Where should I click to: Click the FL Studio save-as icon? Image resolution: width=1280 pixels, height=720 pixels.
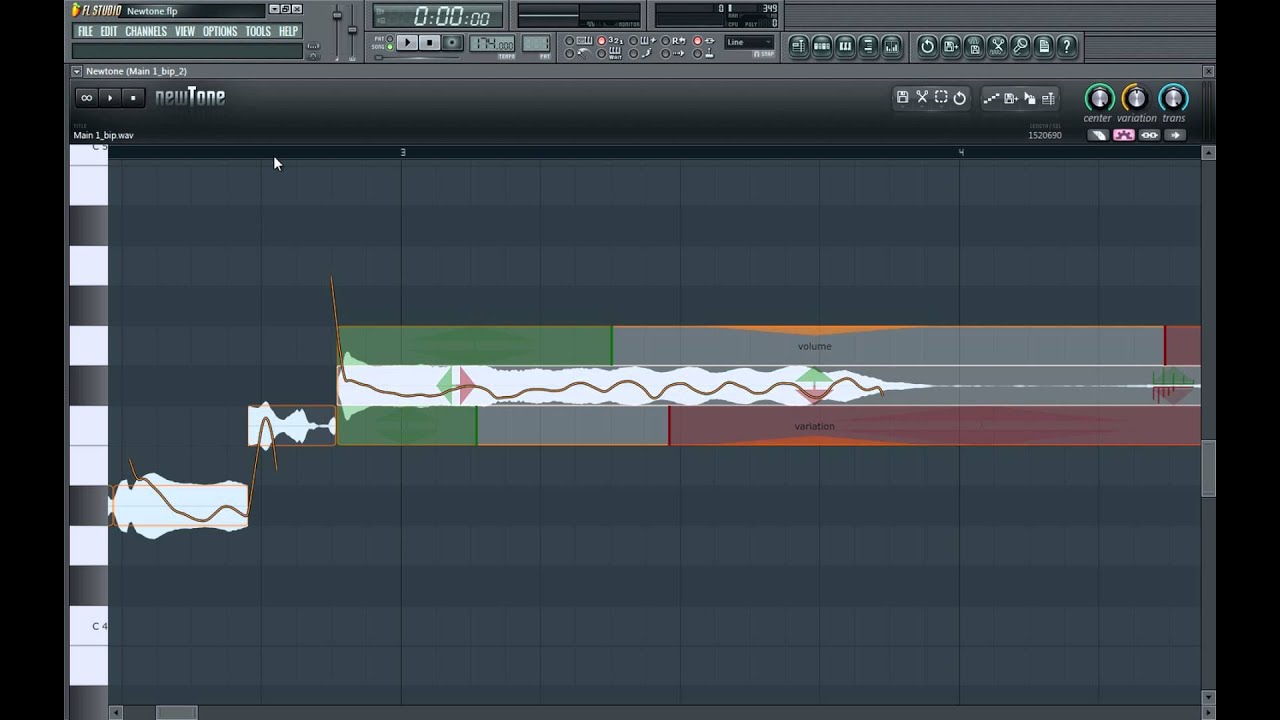pyautogui.click(x=950, y=45)
